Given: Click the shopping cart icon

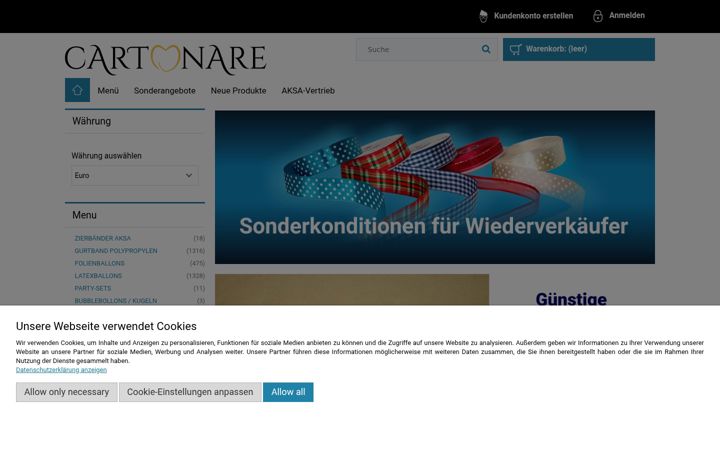Looking at the screenshot, I should tap(515, 49).
